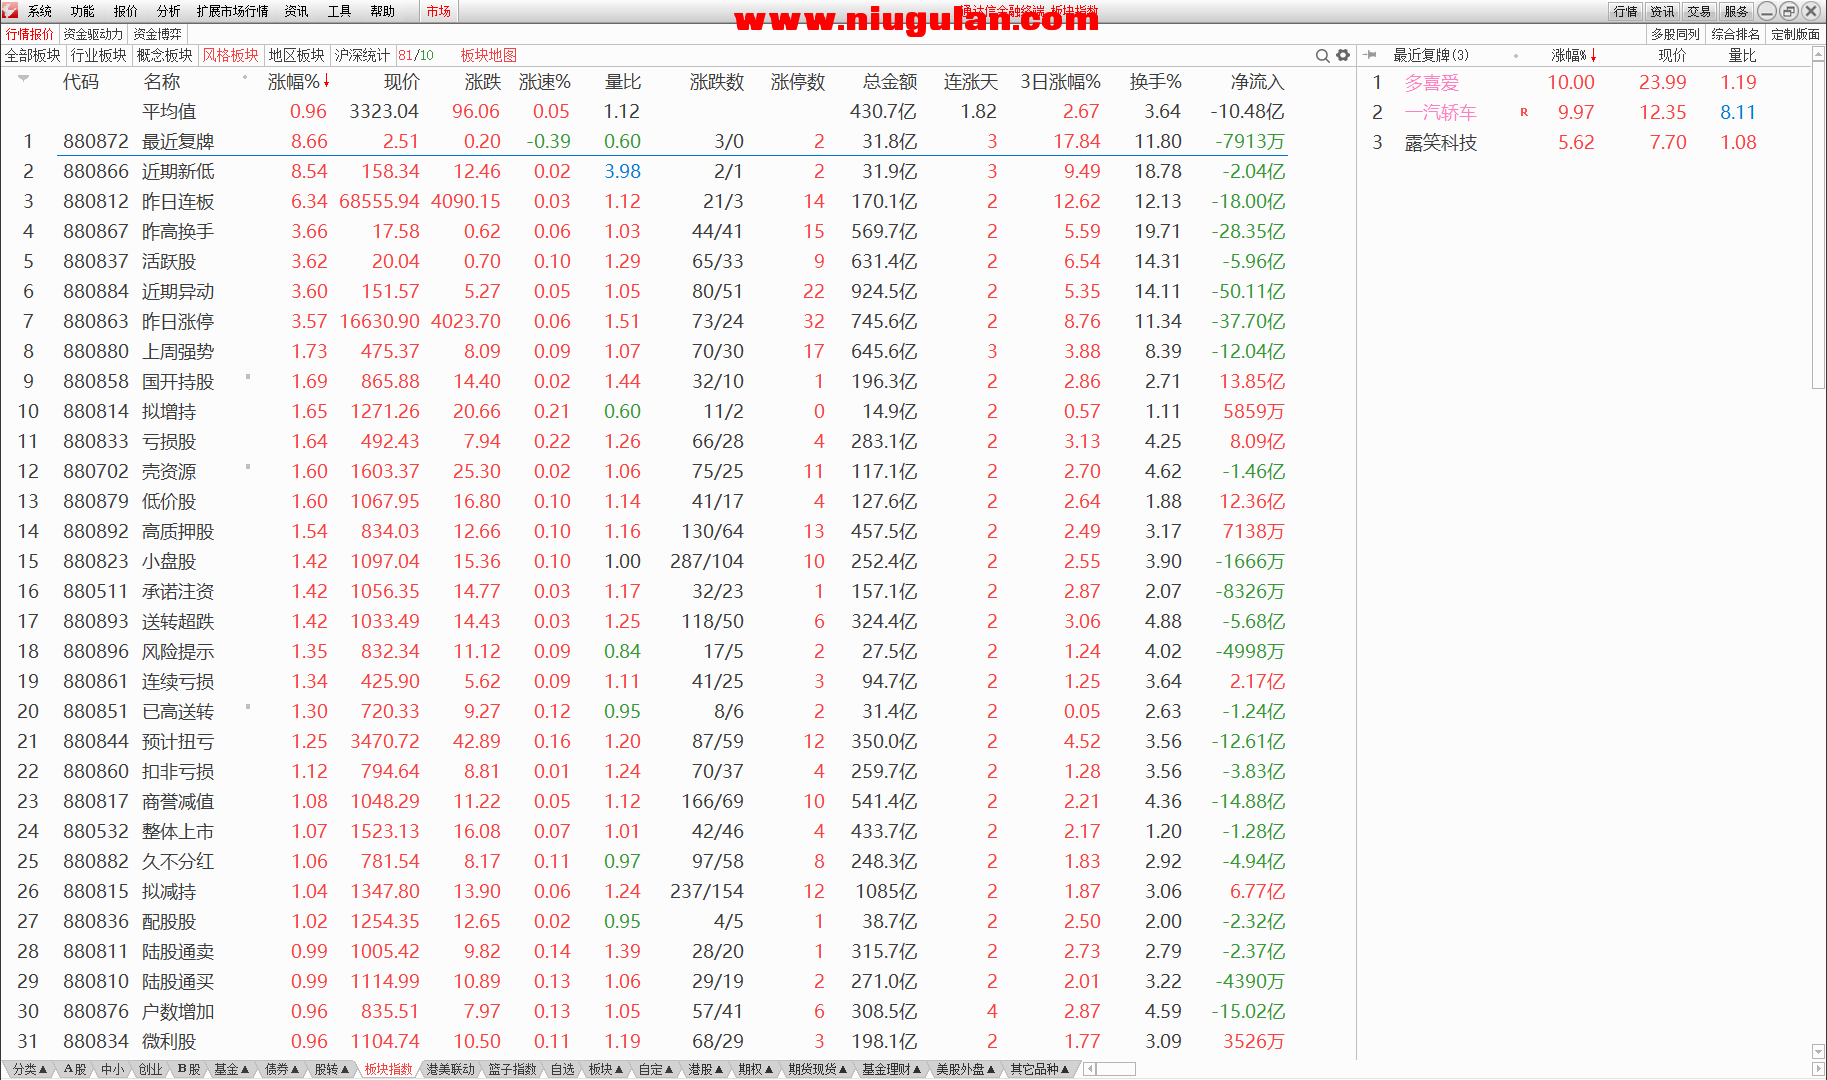Open the 工具 menu
The height and width of the screenshot is (1080, 1827).
pyautogui.click(x=340, y=11)
